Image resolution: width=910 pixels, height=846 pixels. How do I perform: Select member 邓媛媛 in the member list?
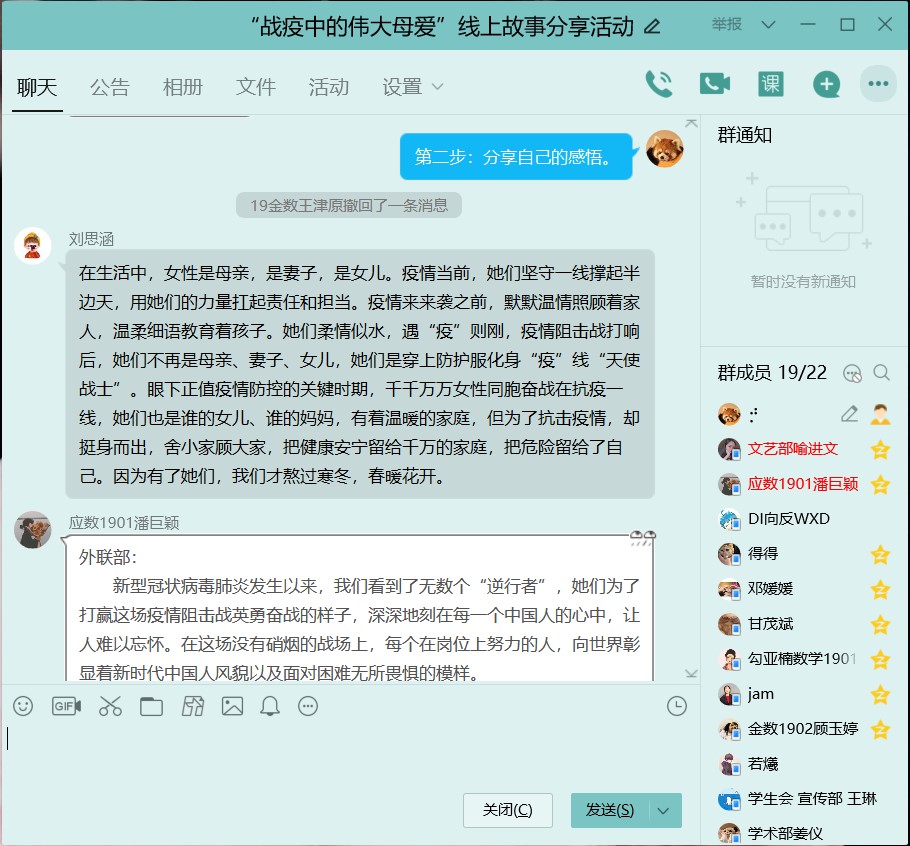tap(770, 589)
